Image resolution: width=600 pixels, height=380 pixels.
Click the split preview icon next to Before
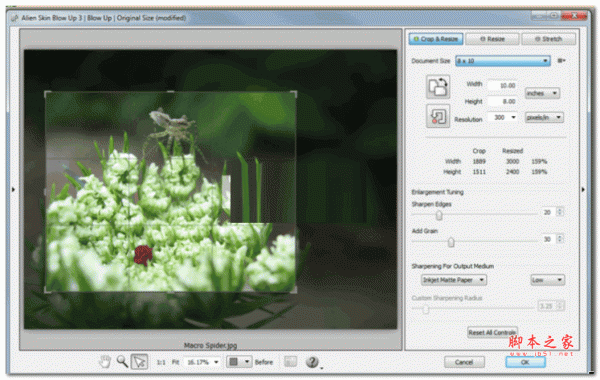[290, 362]
